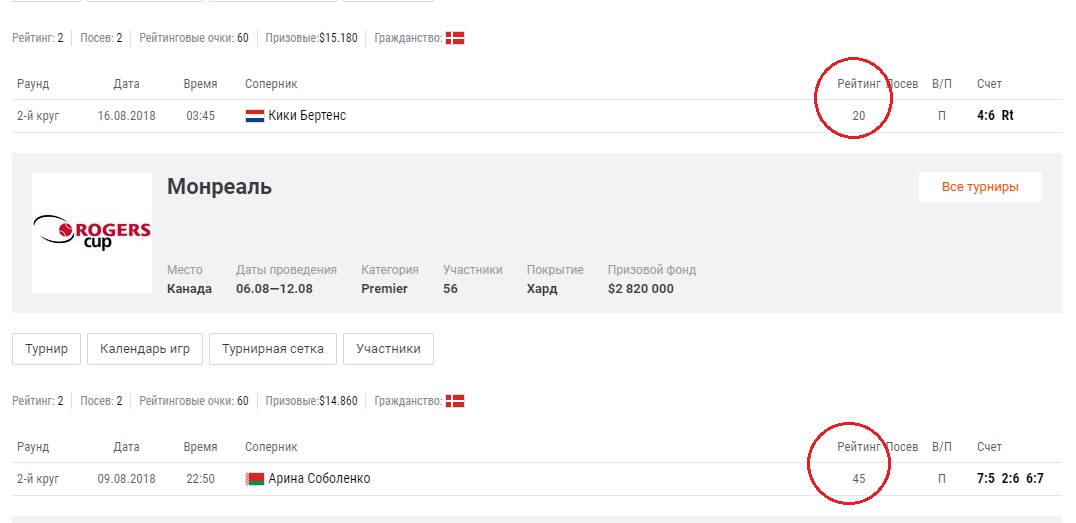Open the Все турниры button
Viewport: 1076px width, 523px height.
(x=980, y=187)
